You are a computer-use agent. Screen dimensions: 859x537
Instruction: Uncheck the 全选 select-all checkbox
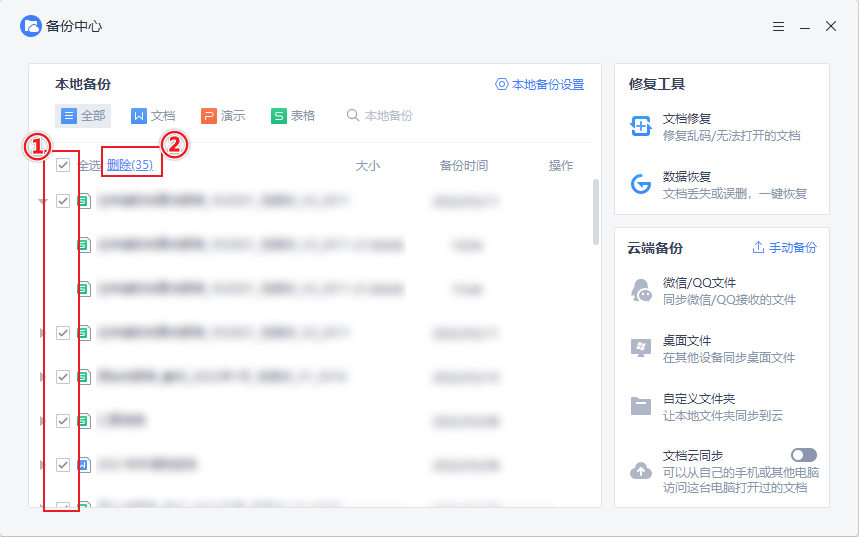pos(63,165)
